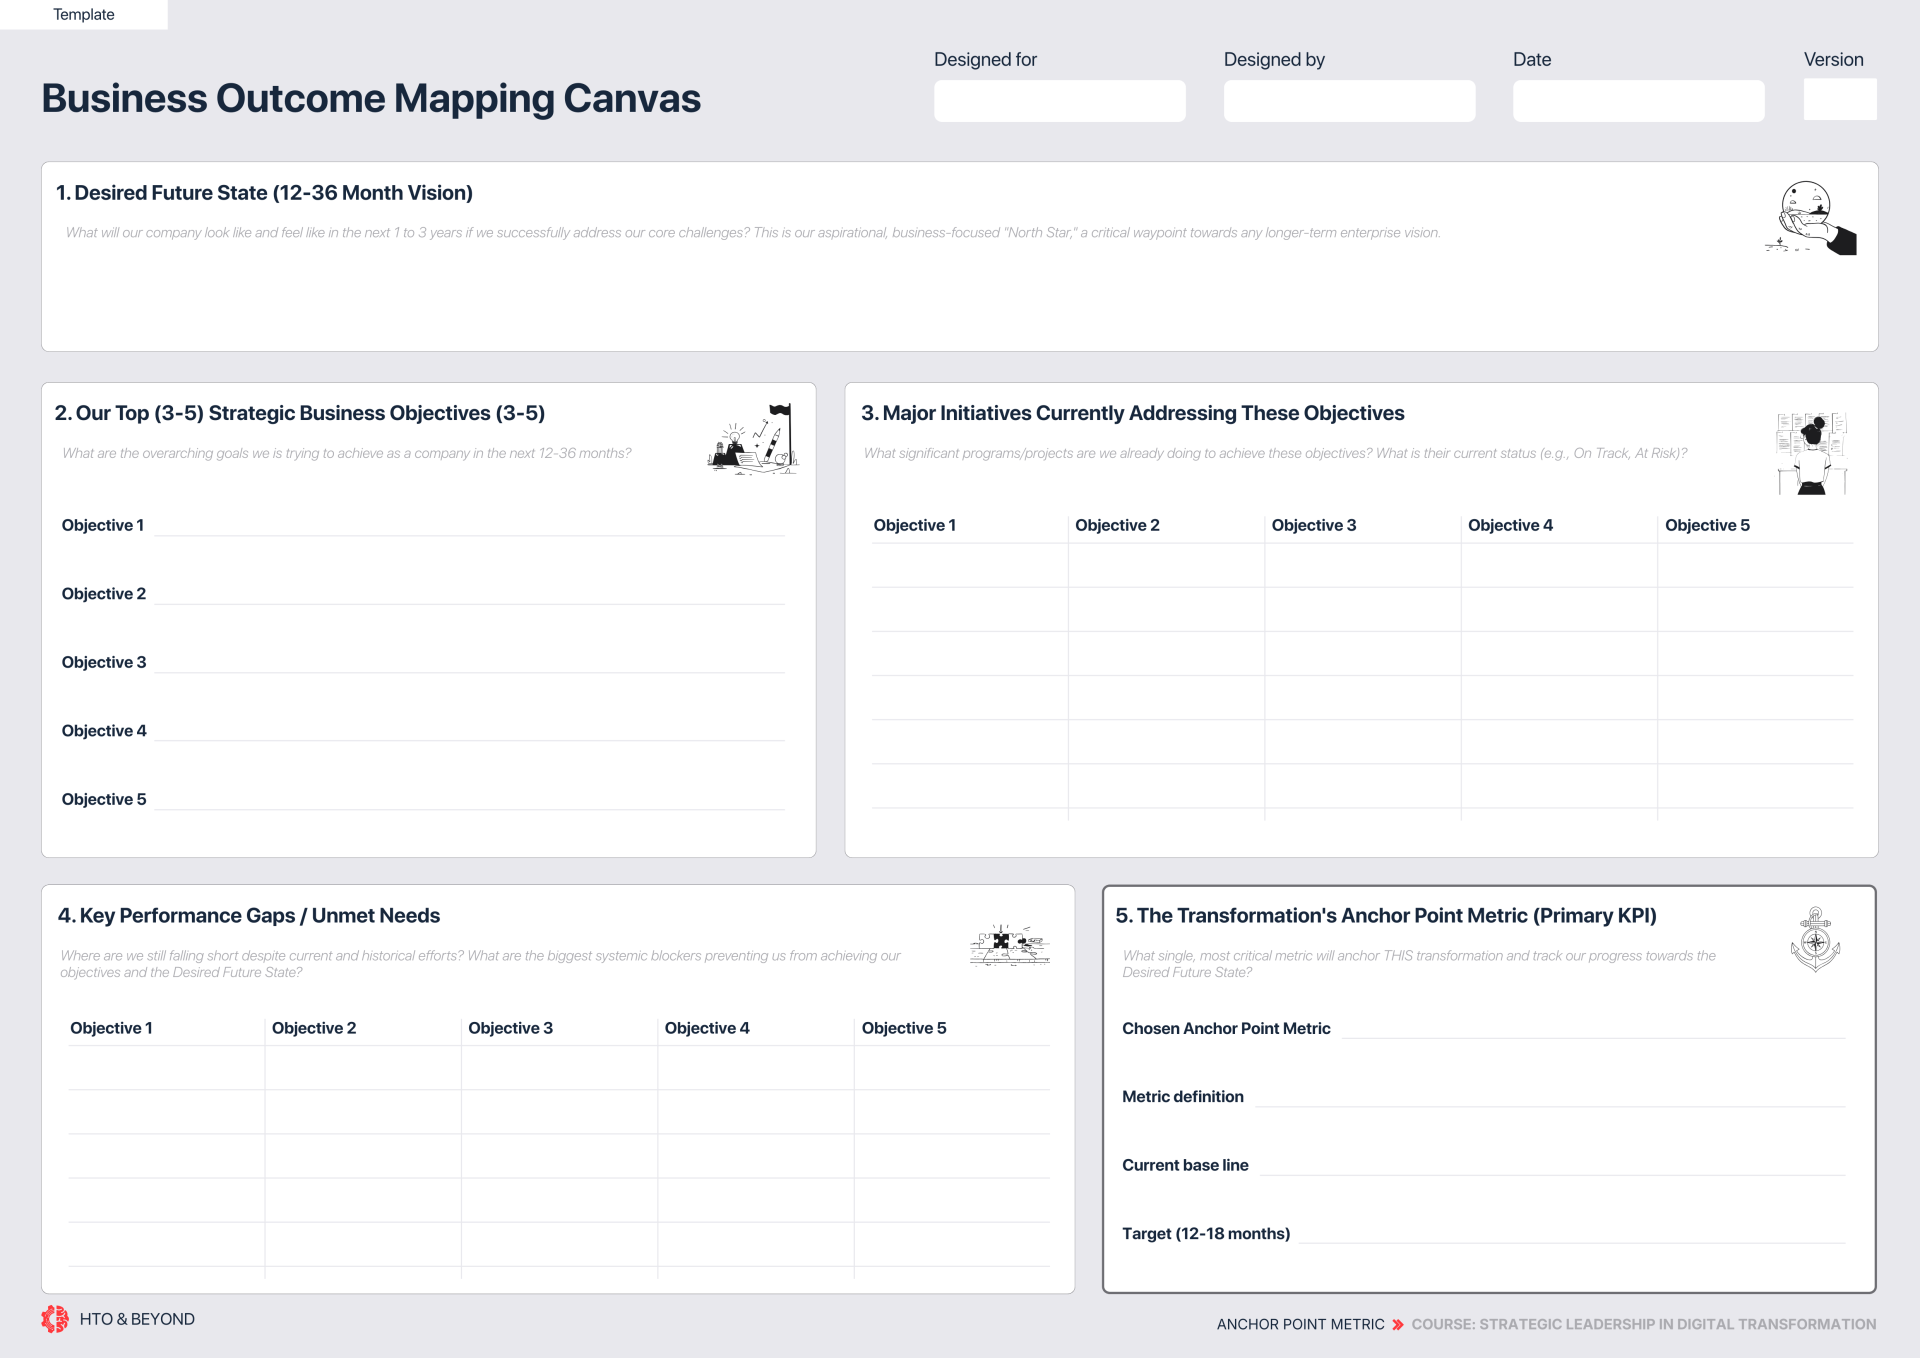Click Objective 3 column header in Major Initiatives

pyautogui.click(x=1313, y=525)
